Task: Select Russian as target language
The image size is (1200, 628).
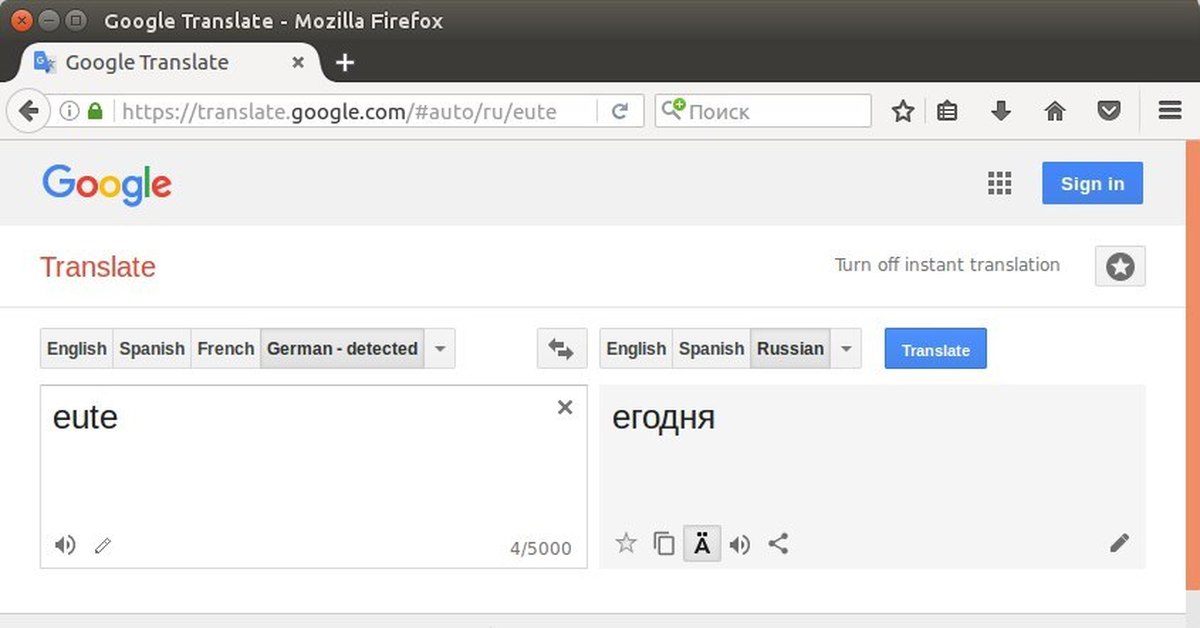Action: [790, 349]
